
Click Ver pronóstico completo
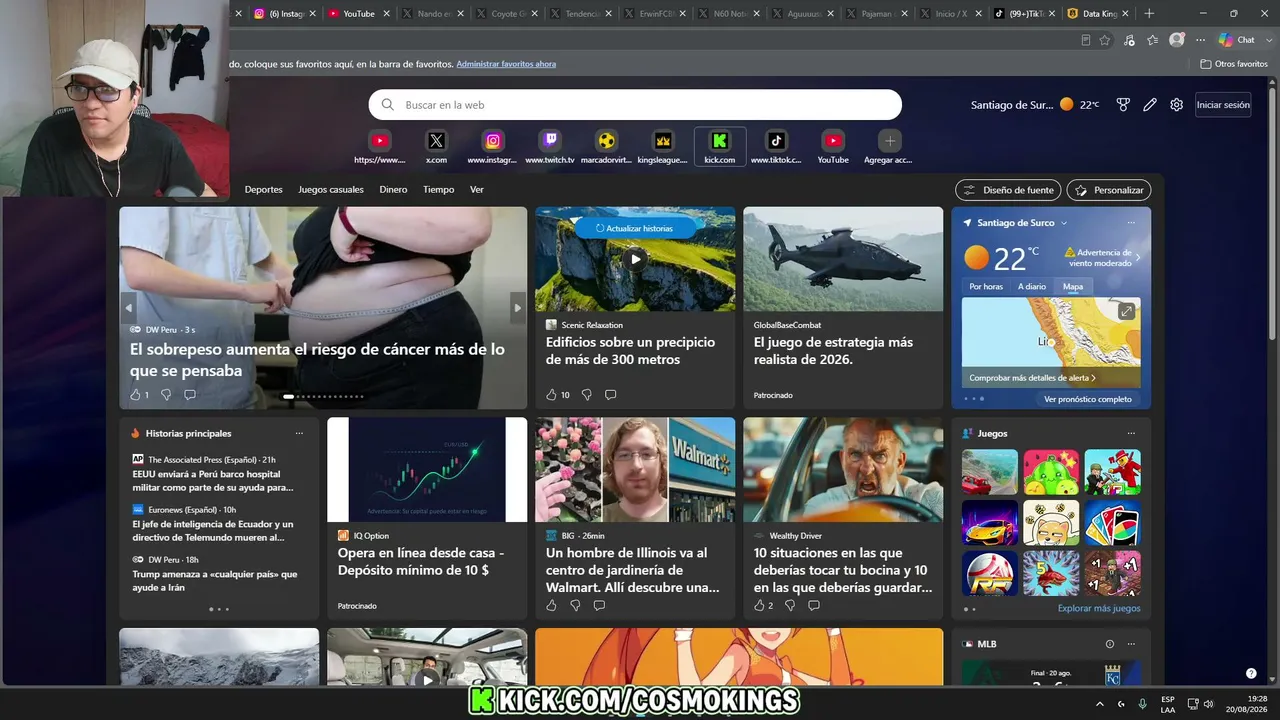[1088, 399]
